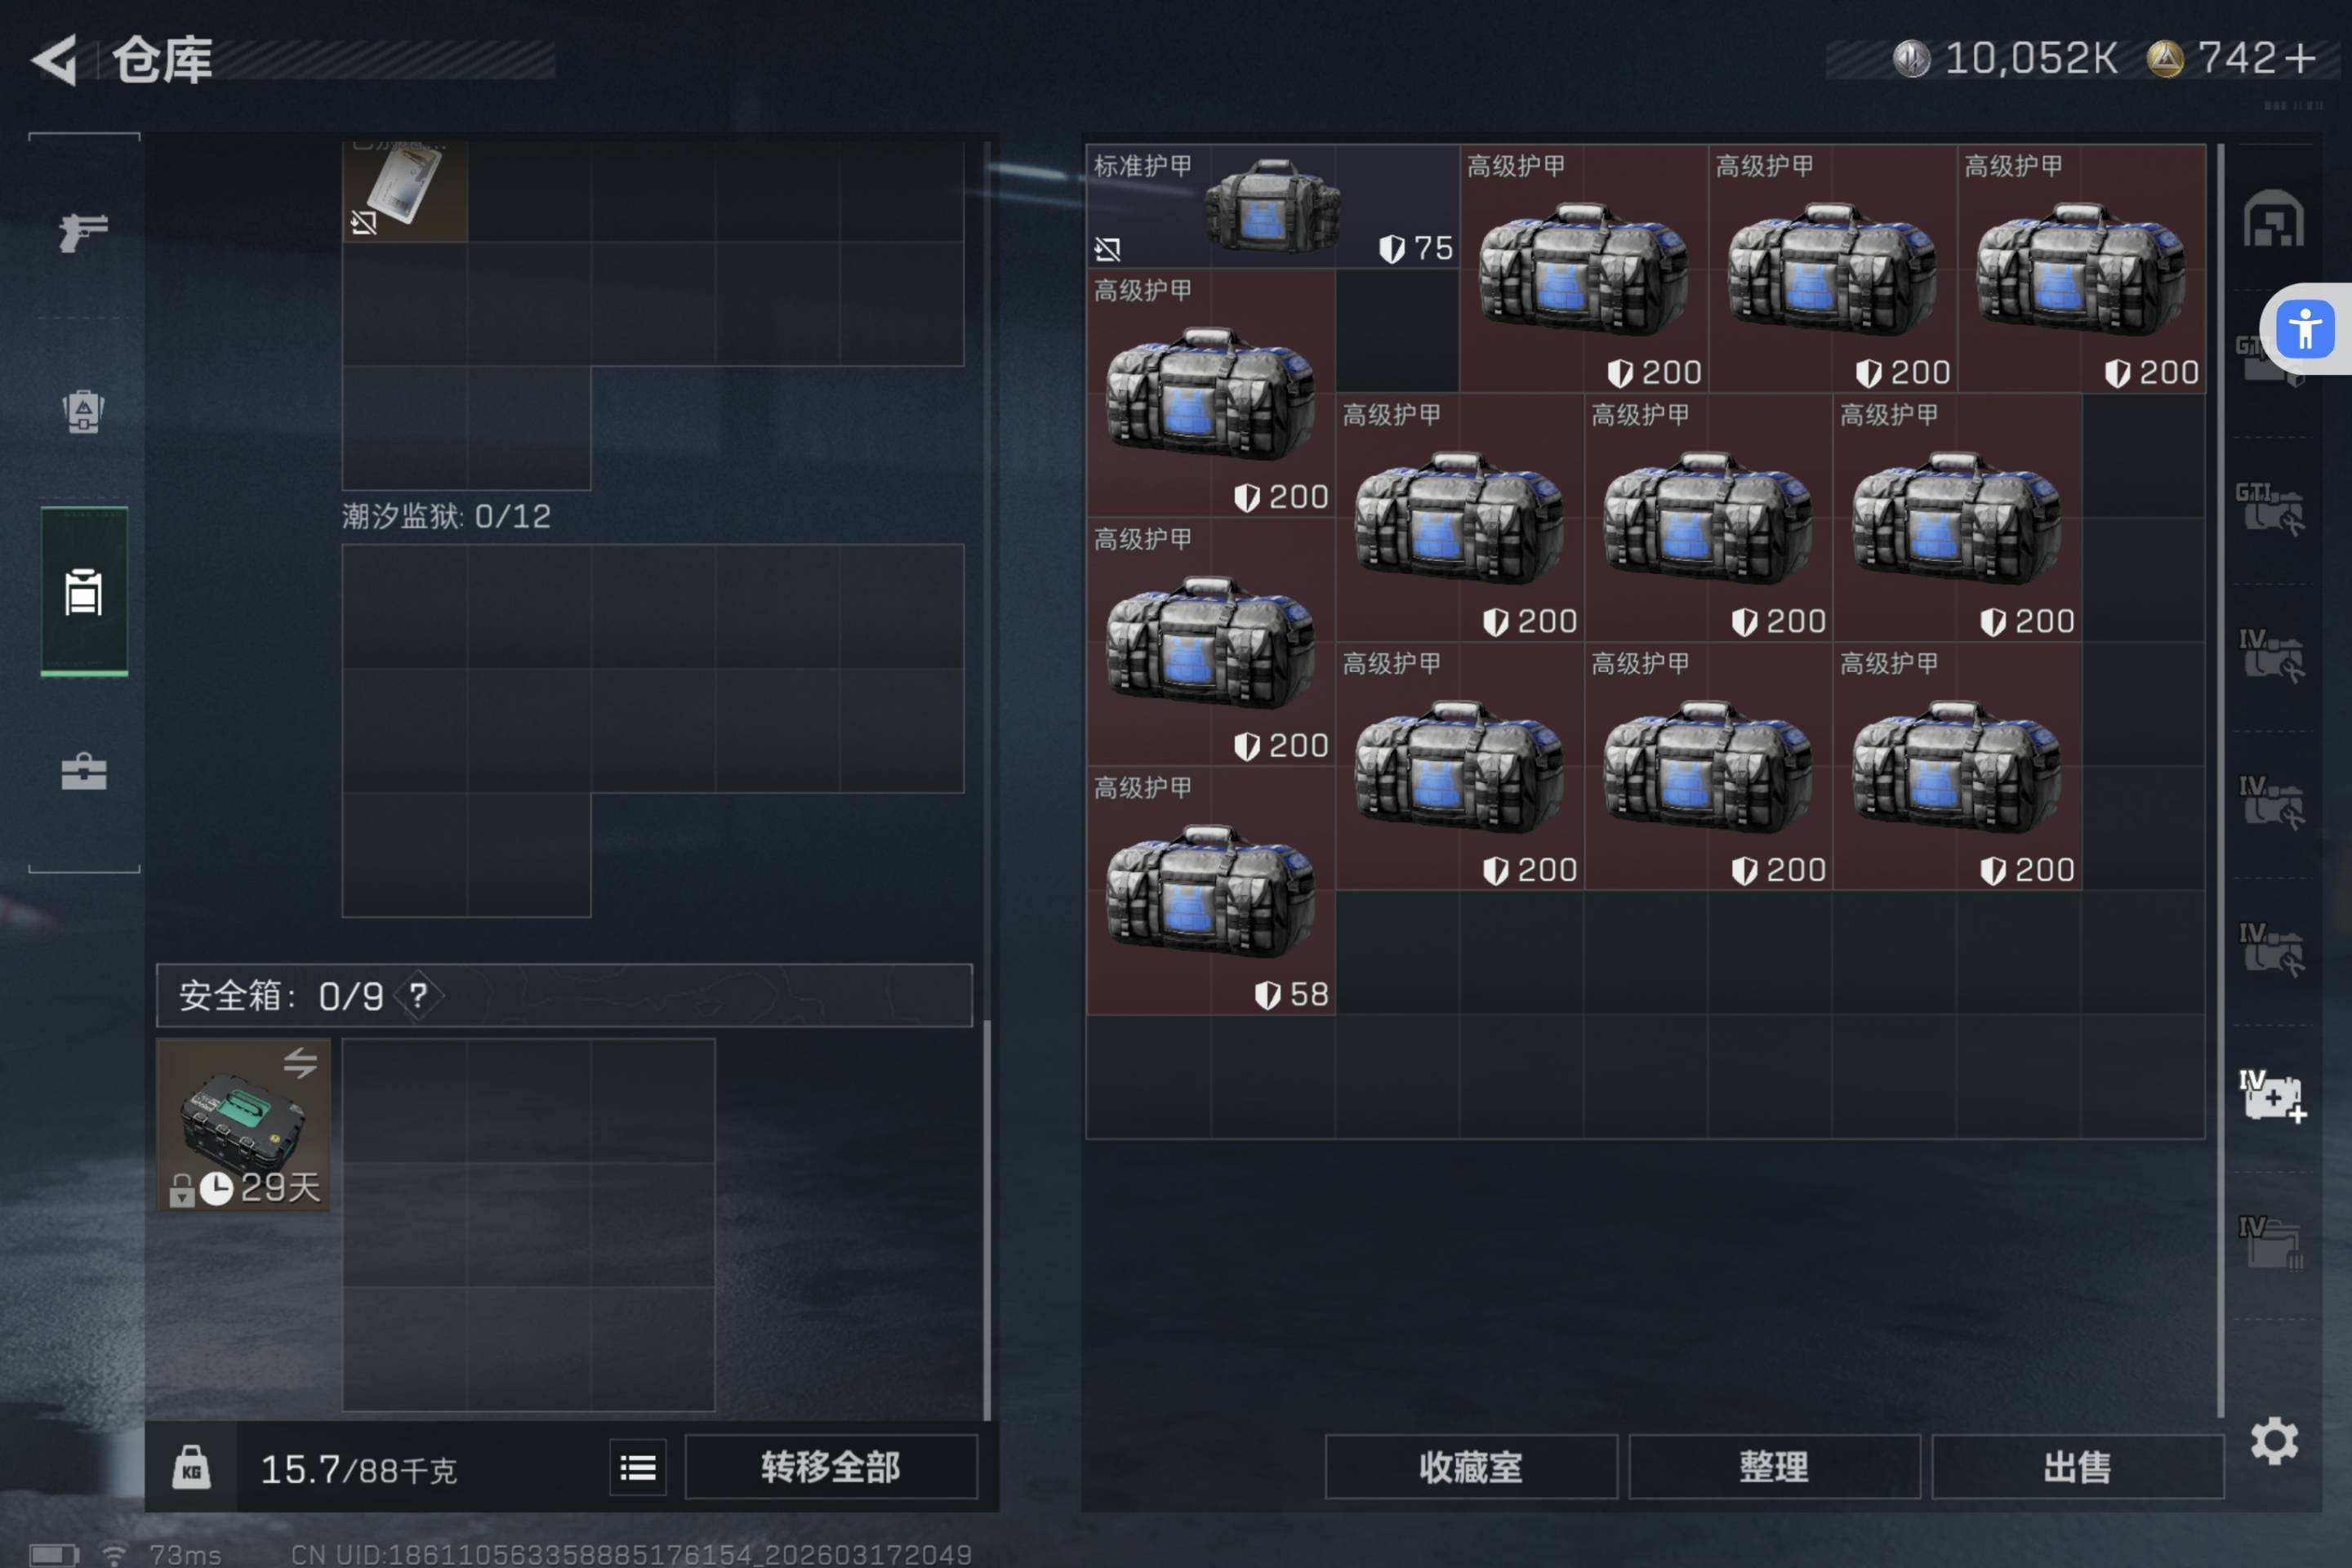The image size is (2352, 1568).
Task: Select the 高级护甲 bag with durability 58
Action: click(x=1211, y=891)
